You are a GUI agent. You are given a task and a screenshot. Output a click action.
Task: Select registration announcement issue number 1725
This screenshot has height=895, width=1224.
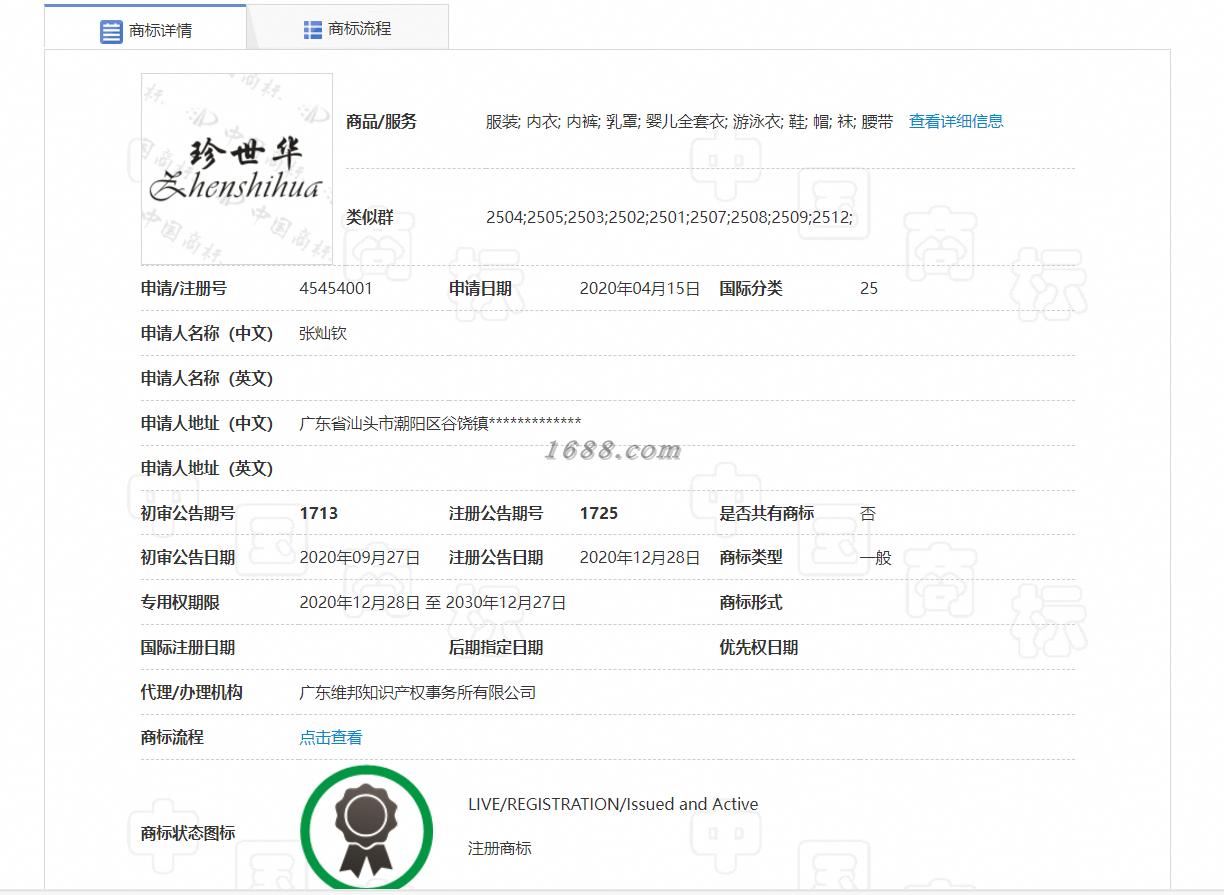pos(599,513)
